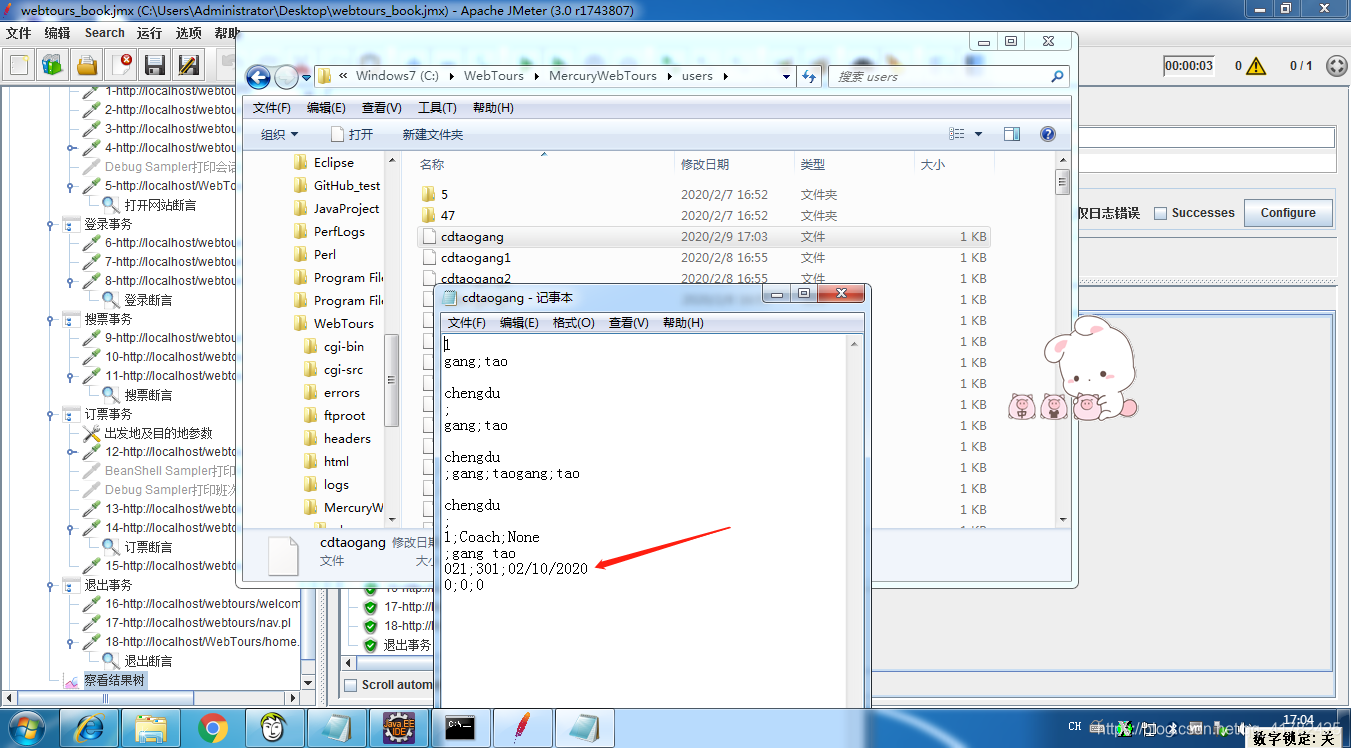
Task: Open the Explorer view options dropdown arrow
Action: pos(978,134)
